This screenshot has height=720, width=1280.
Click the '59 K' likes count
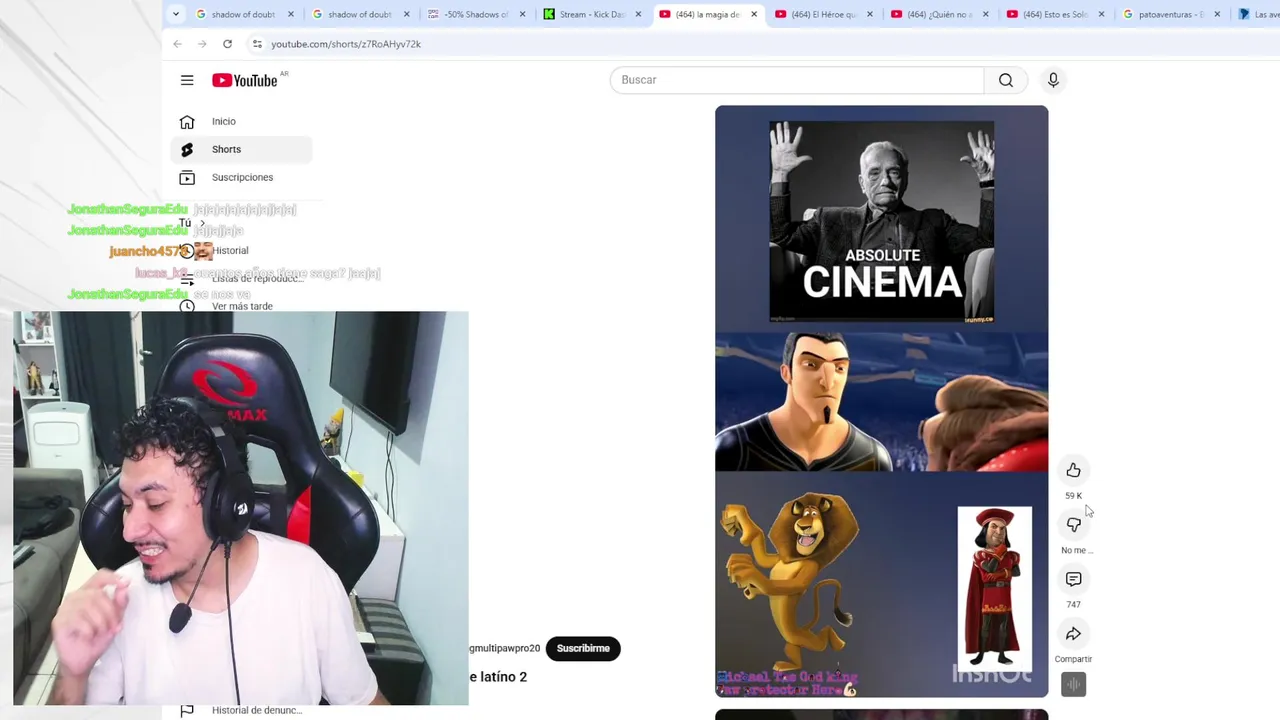1073,496
